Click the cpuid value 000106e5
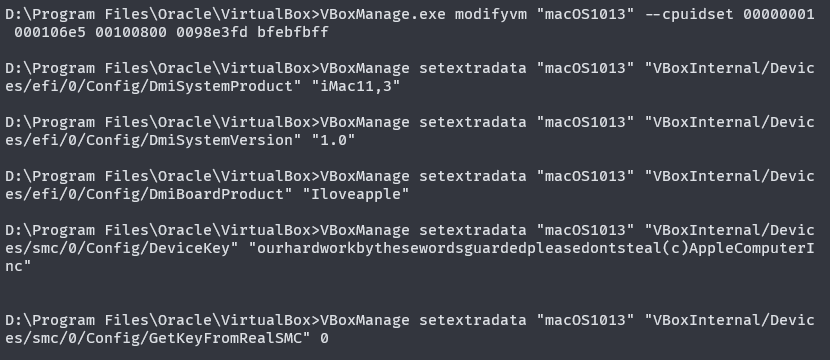Viewport: 830px width, 360px height. (50, 32)
